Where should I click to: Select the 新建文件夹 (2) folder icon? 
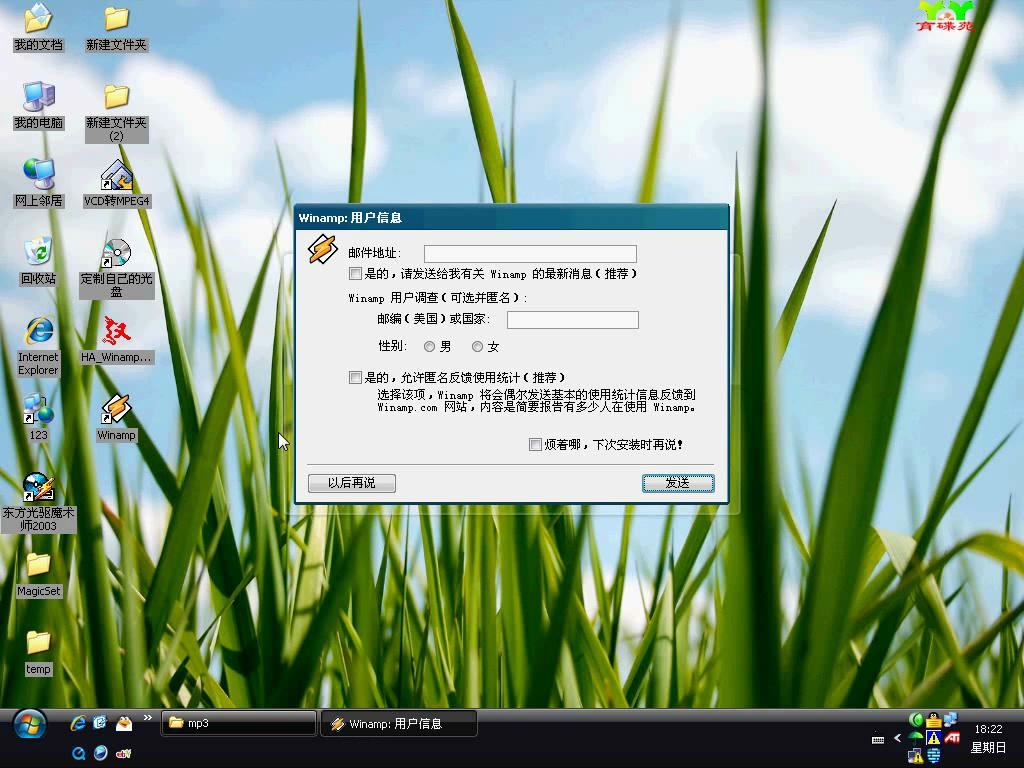pos(116,112)
